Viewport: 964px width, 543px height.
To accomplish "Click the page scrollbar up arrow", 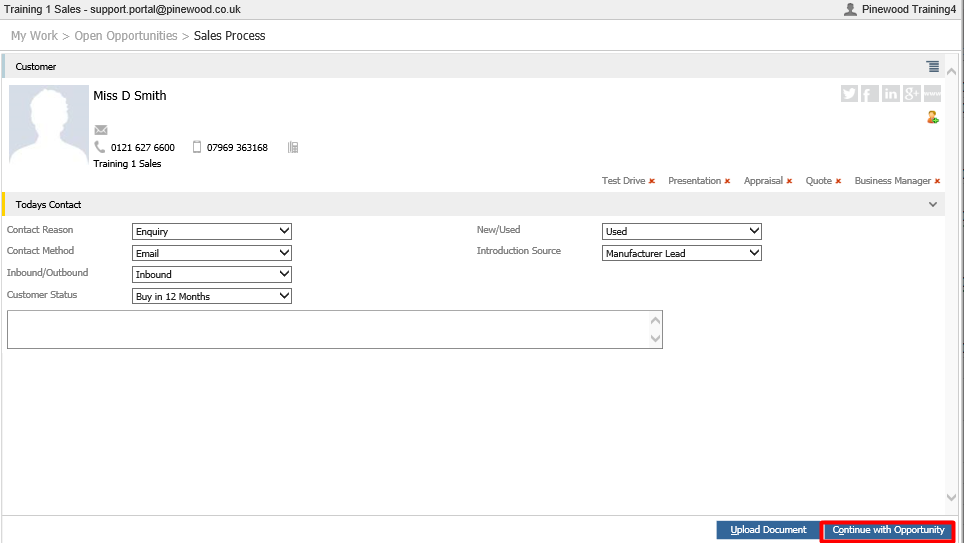I will click(x=952, y=71).
